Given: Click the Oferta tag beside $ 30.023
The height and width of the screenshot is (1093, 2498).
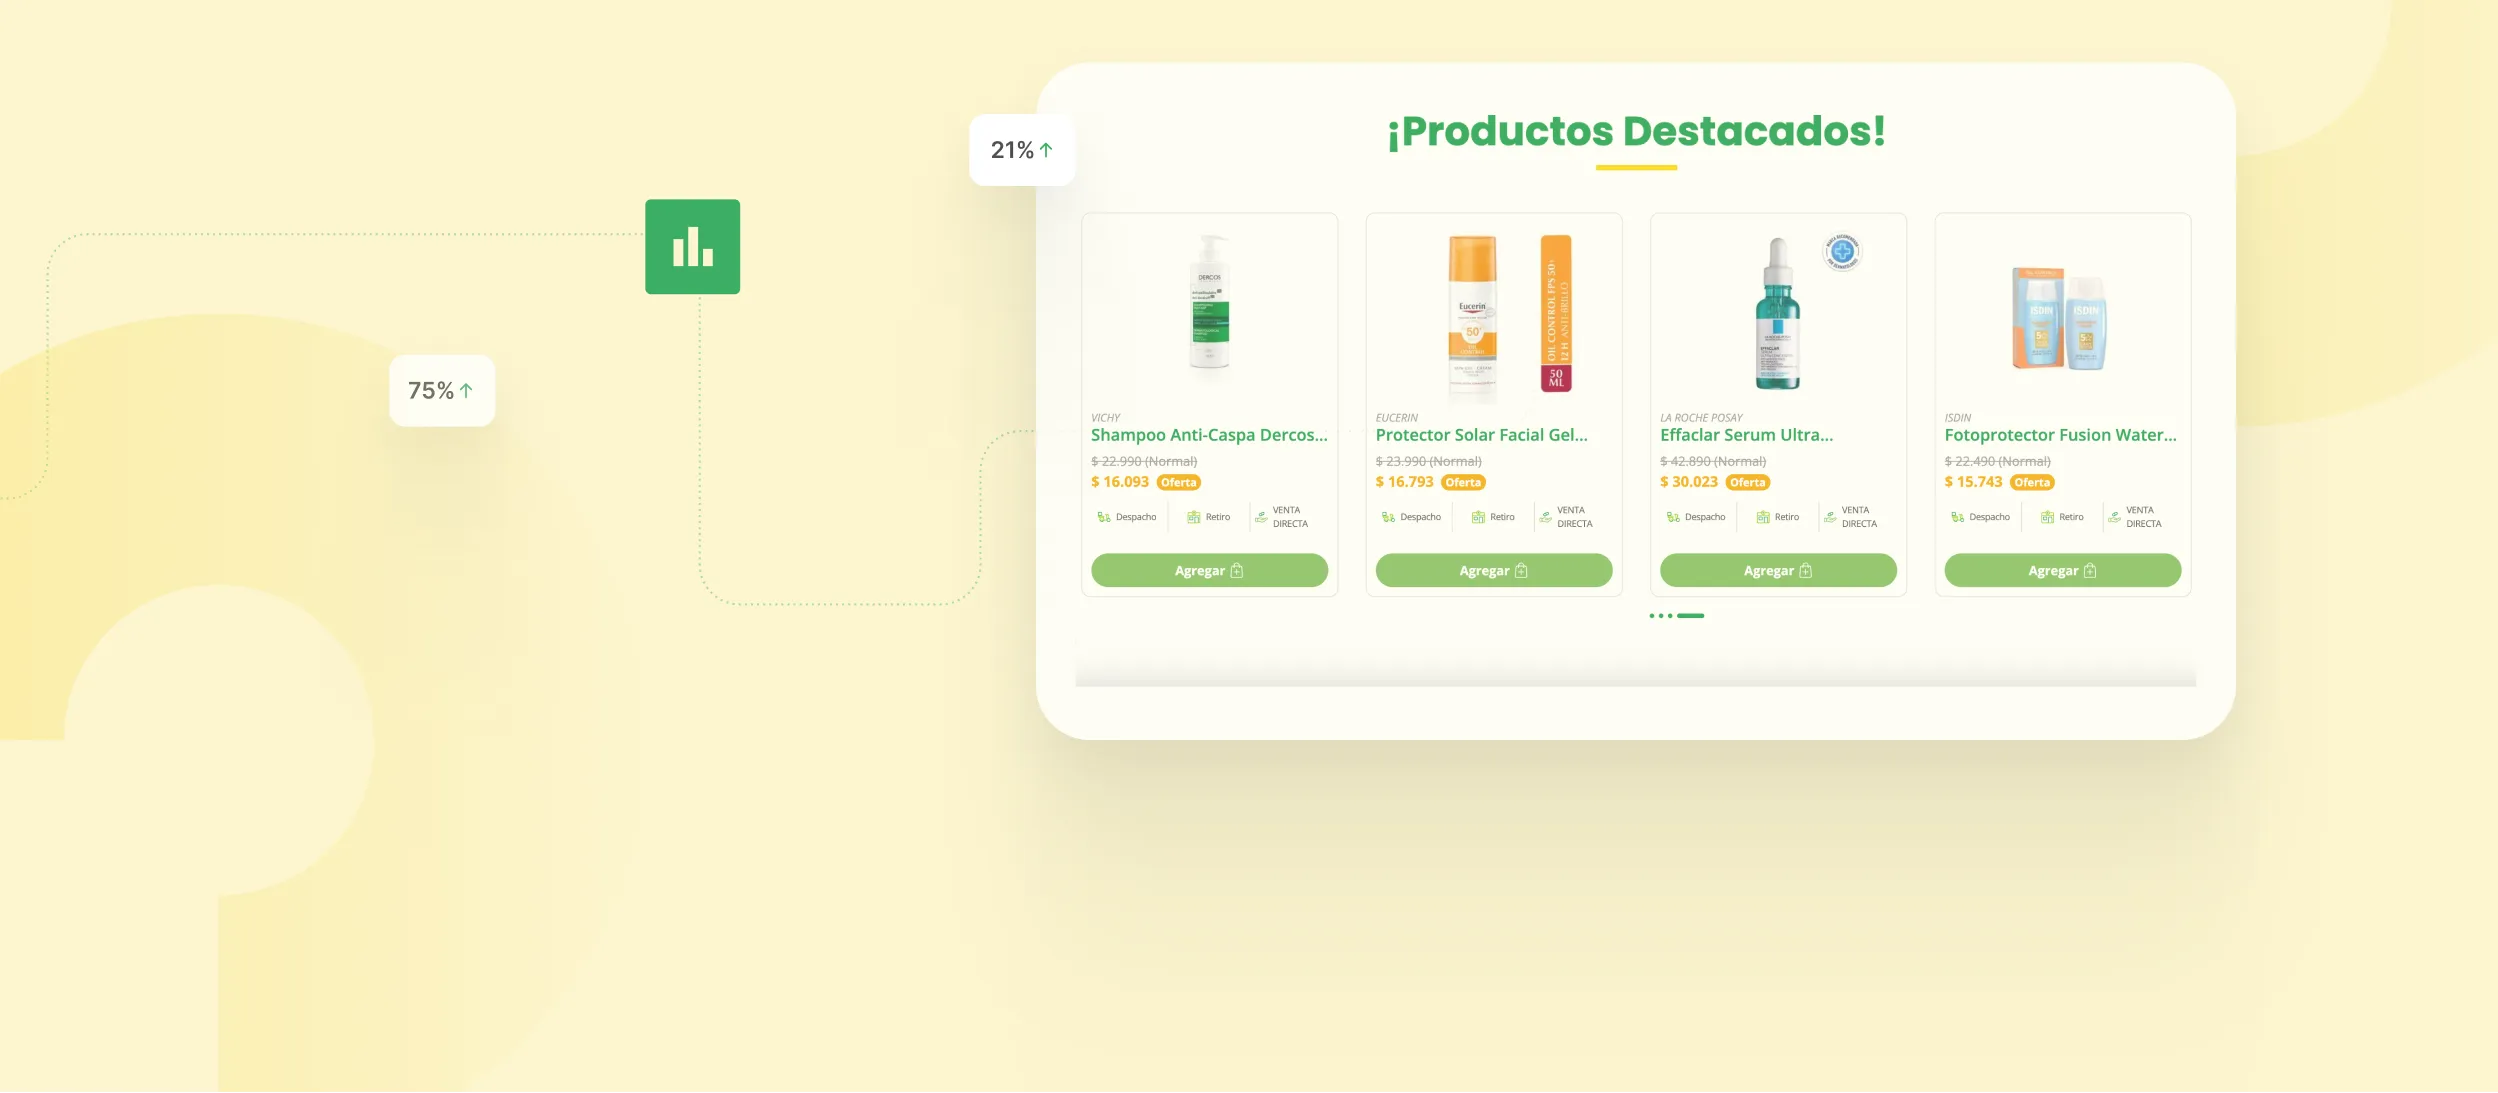Looking at the screenshot, I should tap(1748, 482).
